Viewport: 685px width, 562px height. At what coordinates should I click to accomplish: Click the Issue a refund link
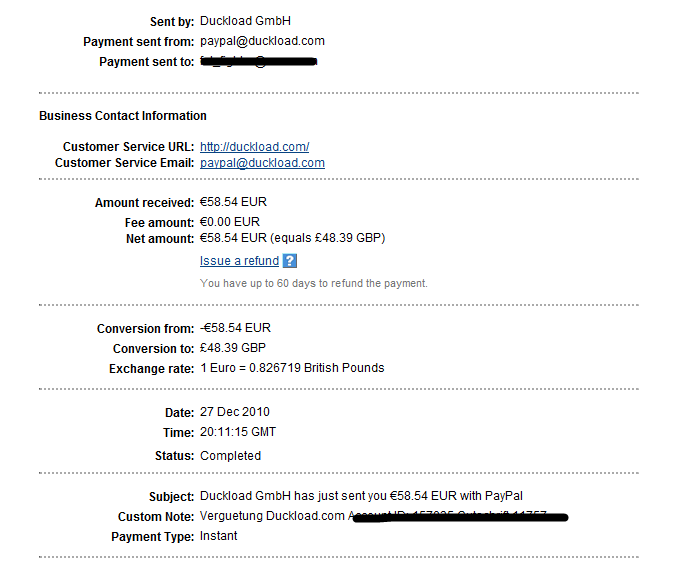(239, 261)
